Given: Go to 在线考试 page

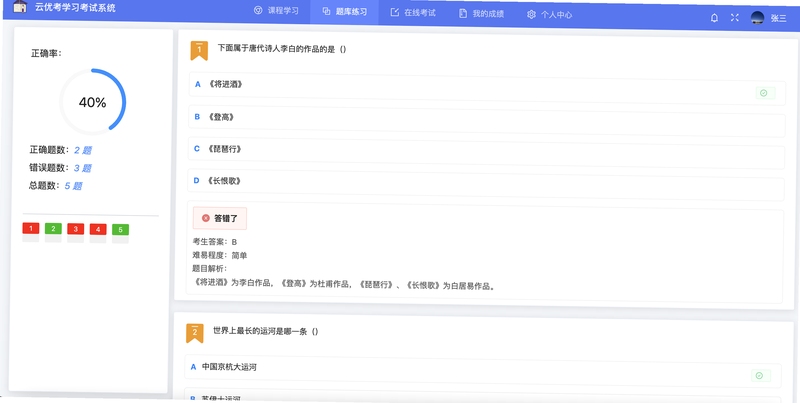Looking at the screenshot, I should pos(413,13).
